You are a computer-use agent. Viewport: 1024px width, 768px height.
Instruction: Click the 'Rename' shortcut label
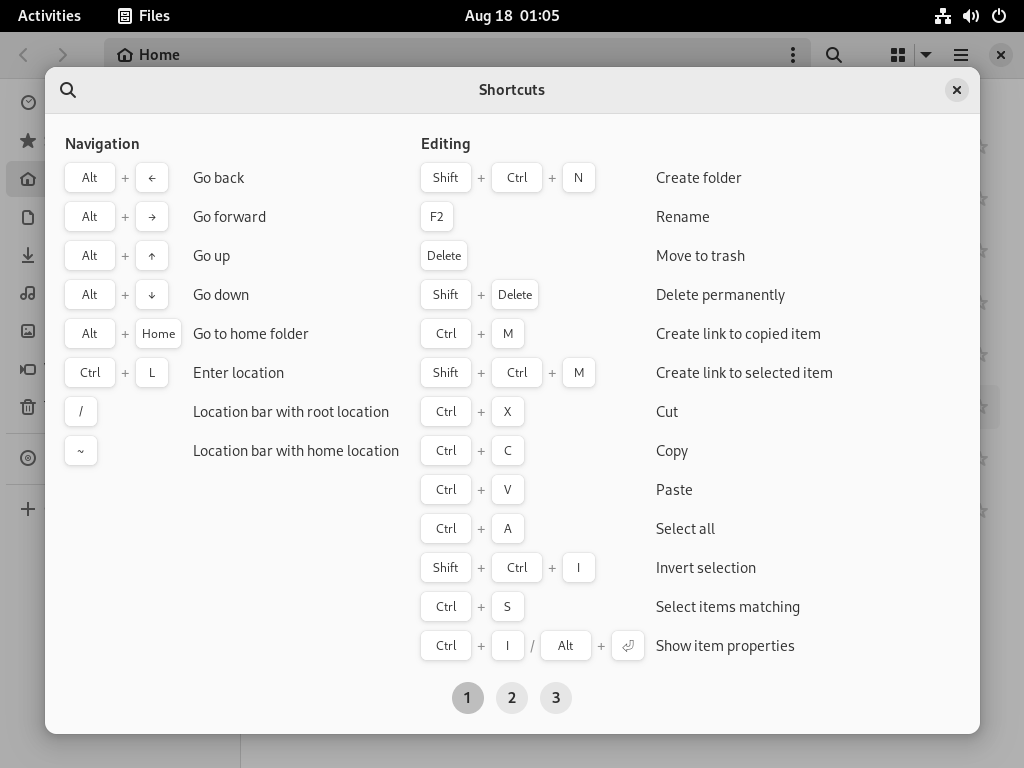tap(682, 217)
